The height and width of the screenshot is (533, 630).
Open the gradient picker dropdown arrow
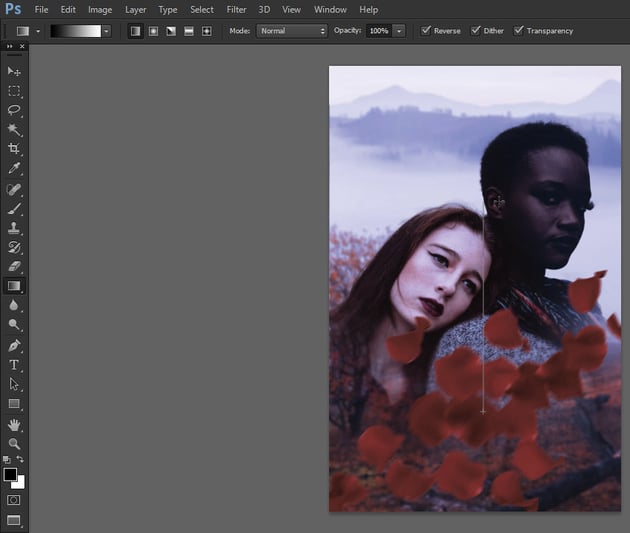(106, 31)
